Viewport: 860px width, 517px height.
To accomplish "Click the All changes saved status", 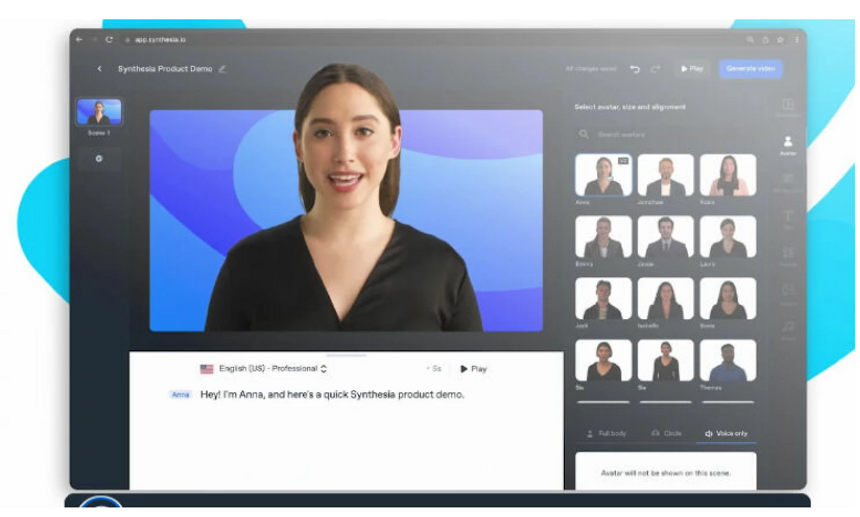I will 591,69.
